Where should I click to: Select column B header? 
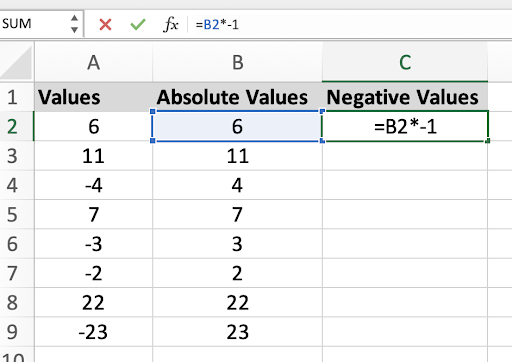coord(237,62)
